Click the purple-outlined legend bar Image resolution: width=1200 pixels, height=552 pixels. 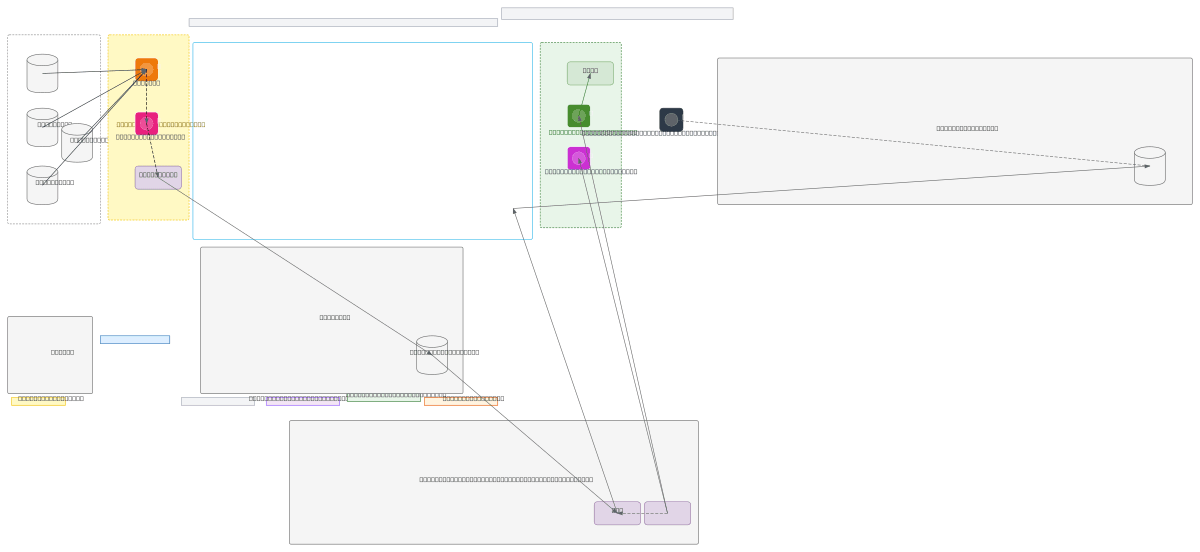click(302, 401)
